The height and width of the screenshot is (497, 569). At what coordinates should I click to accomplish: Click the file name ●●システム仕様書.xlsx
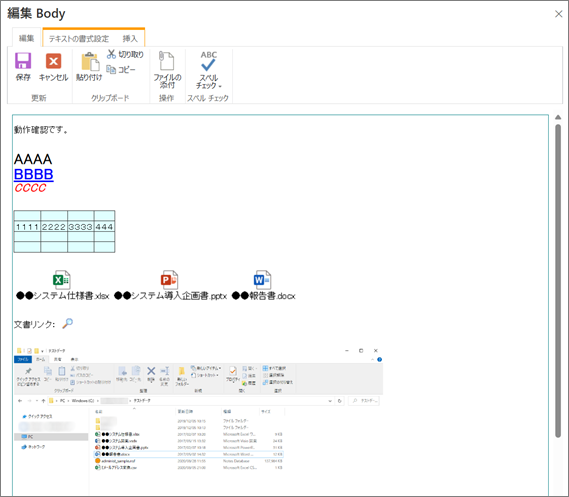[x=62, y=296]
